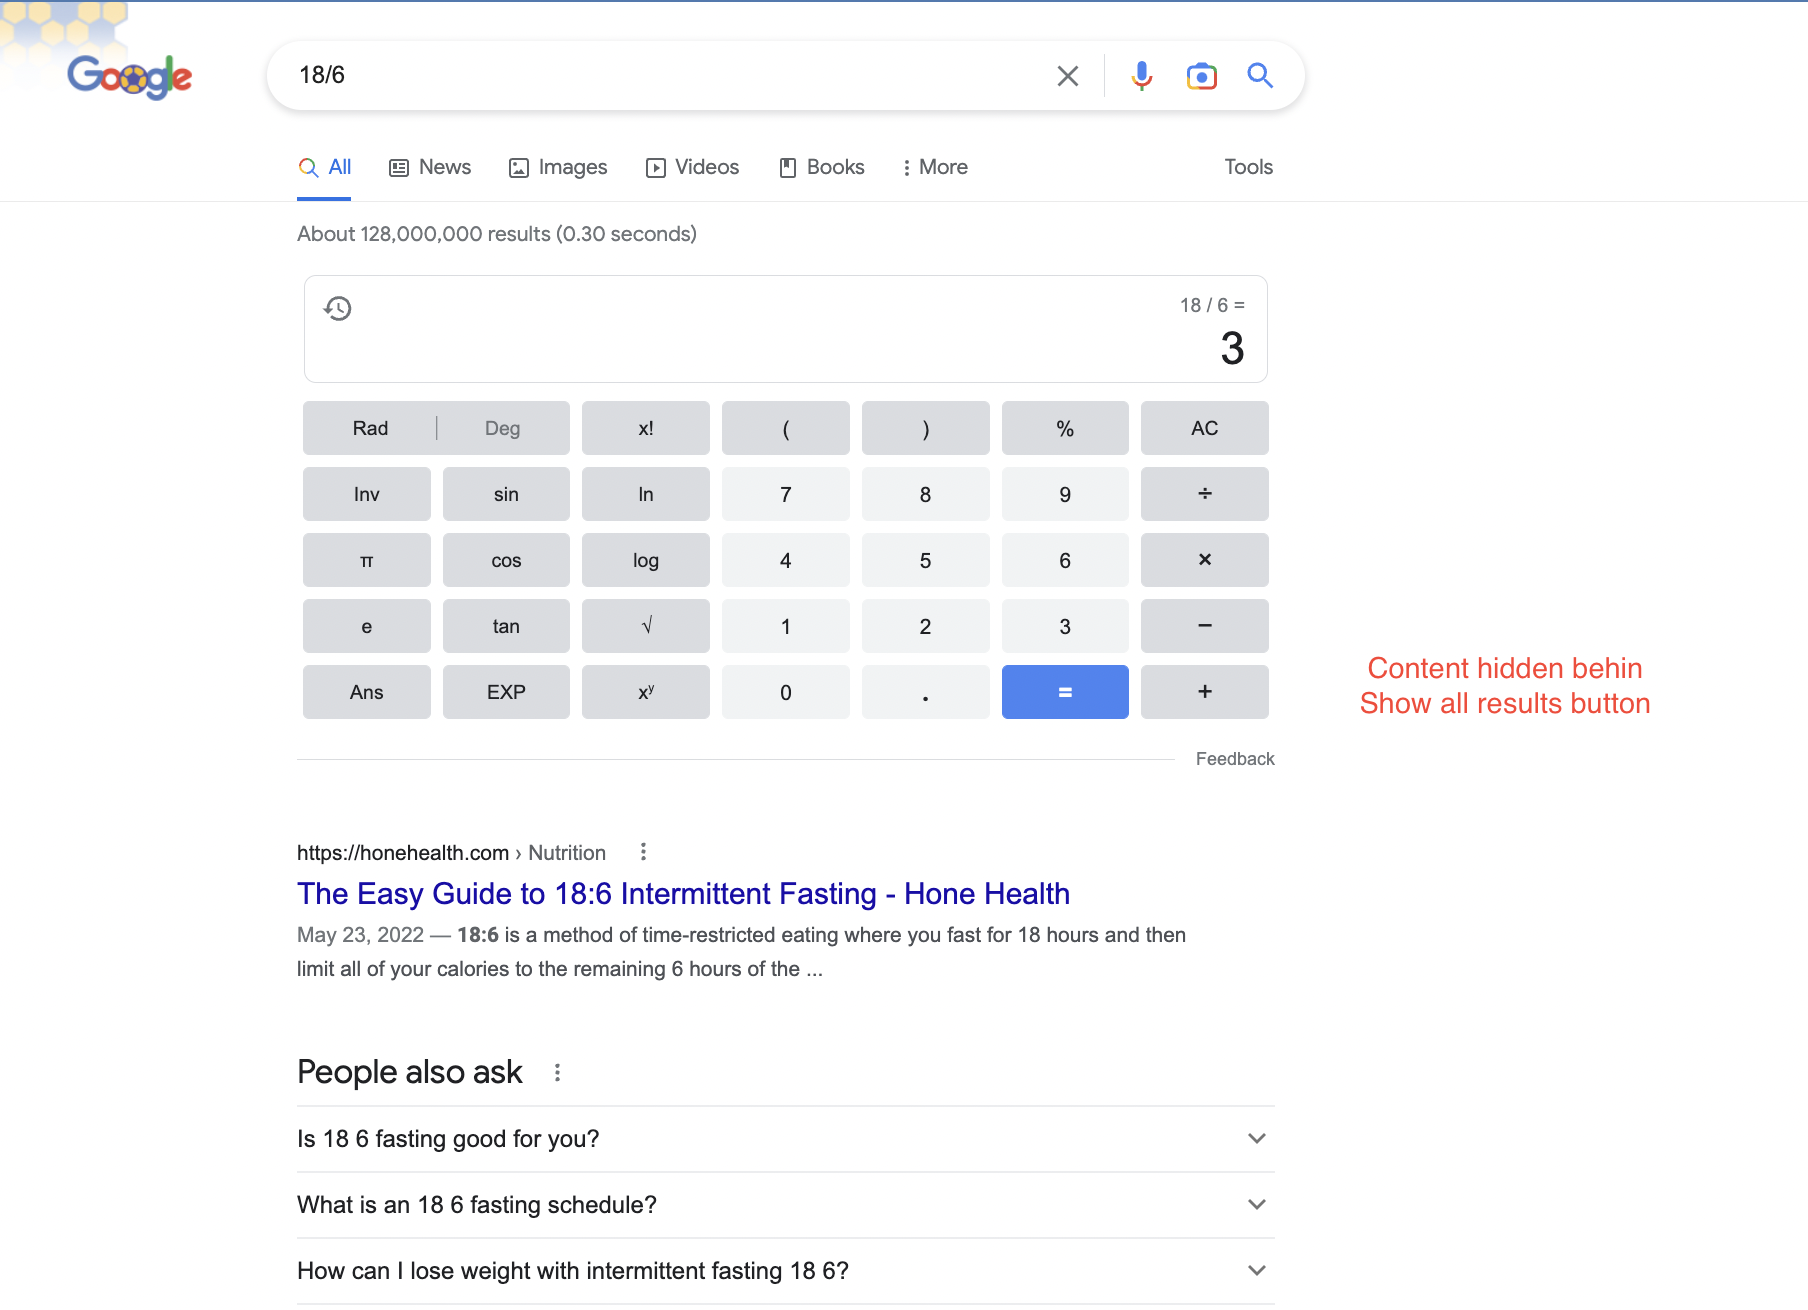Open options for the Hone Health result
This screenshot has width=1808, height=1310.
click(x=643, y=852)
